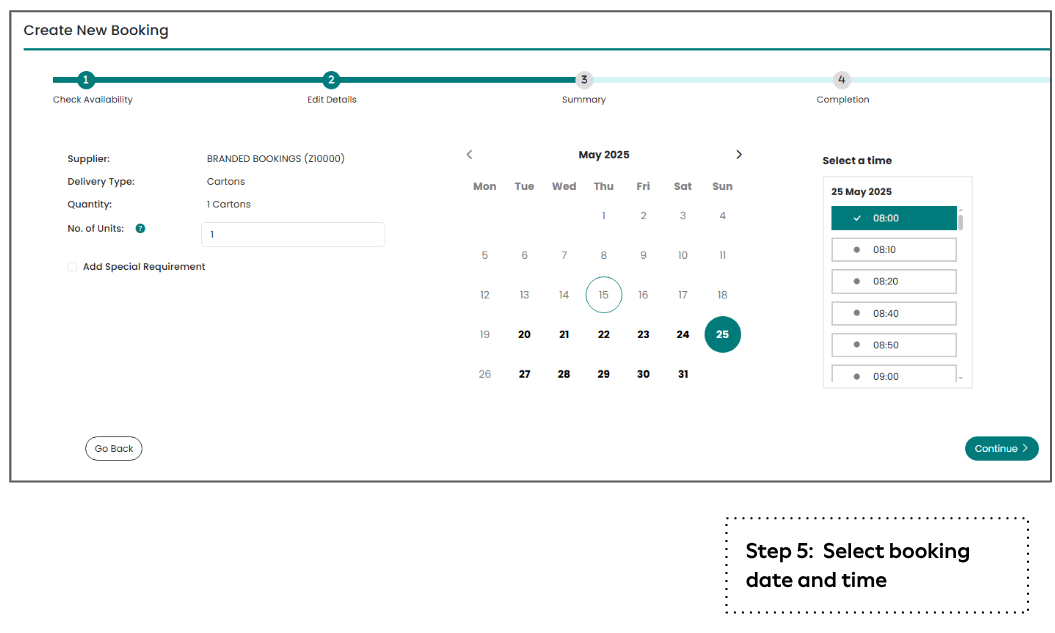
Task: Click step 1 Check Availability circle
Action: [x=86, y=80]
